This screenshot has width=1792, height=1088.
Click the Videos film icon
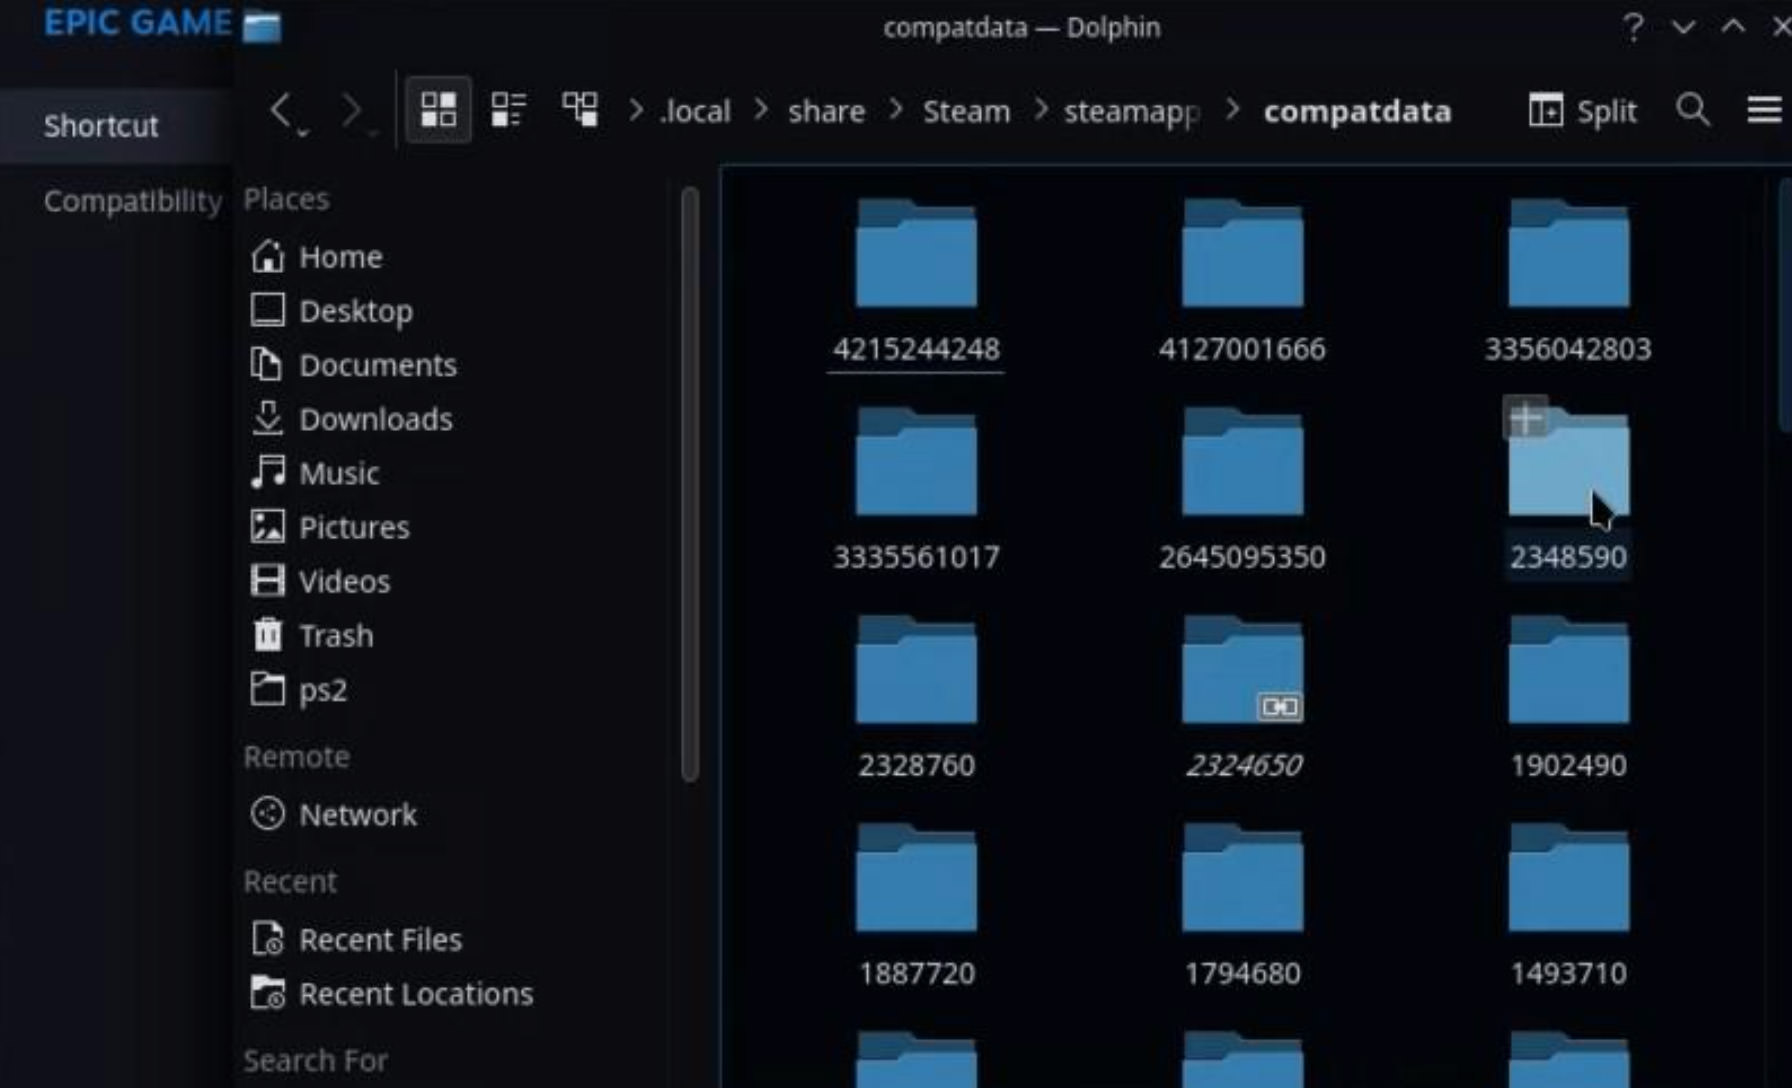click(x=267, y=580)
